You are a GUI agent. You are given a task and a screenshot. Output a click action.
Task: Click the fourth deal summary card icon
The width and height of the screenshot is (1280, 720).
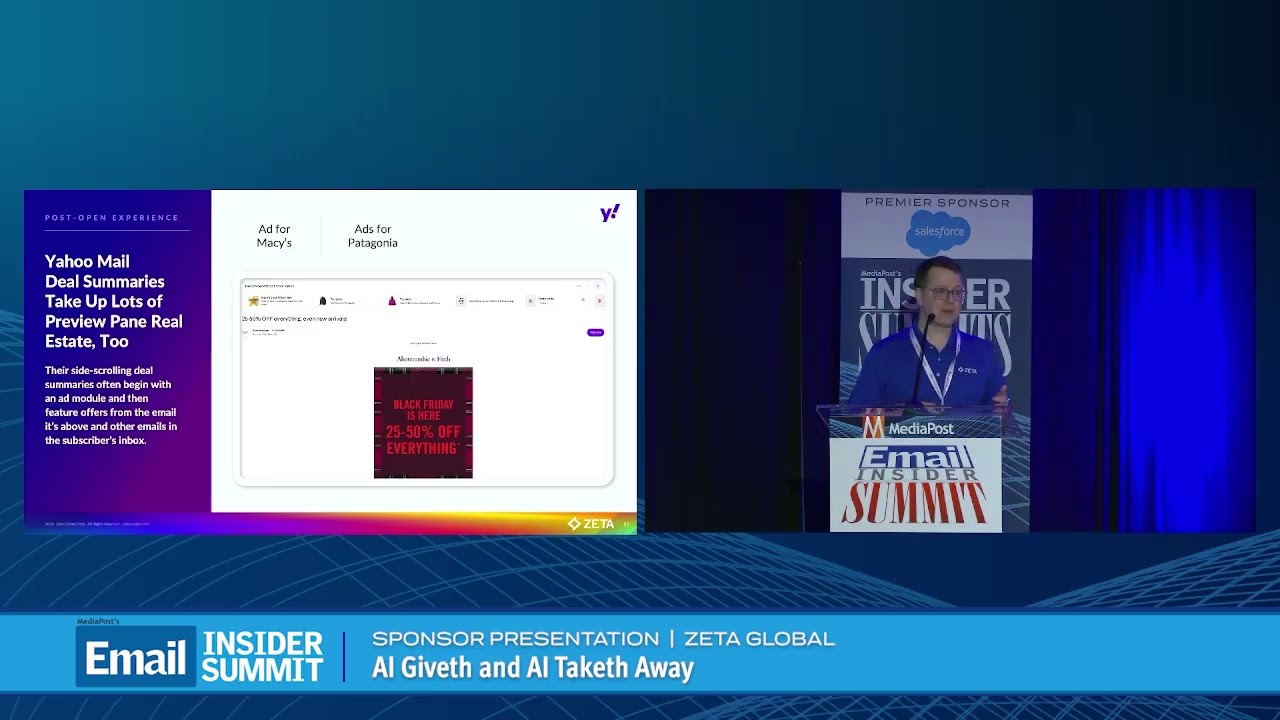[x=461, y=300]
